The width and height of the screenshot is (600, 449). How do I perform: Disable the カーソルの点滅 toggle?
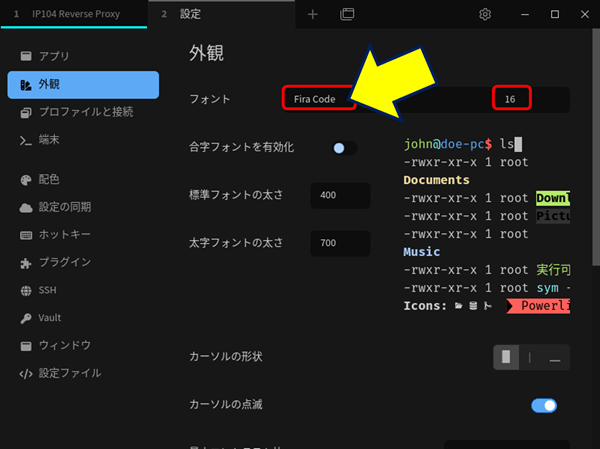pos(544,405)
